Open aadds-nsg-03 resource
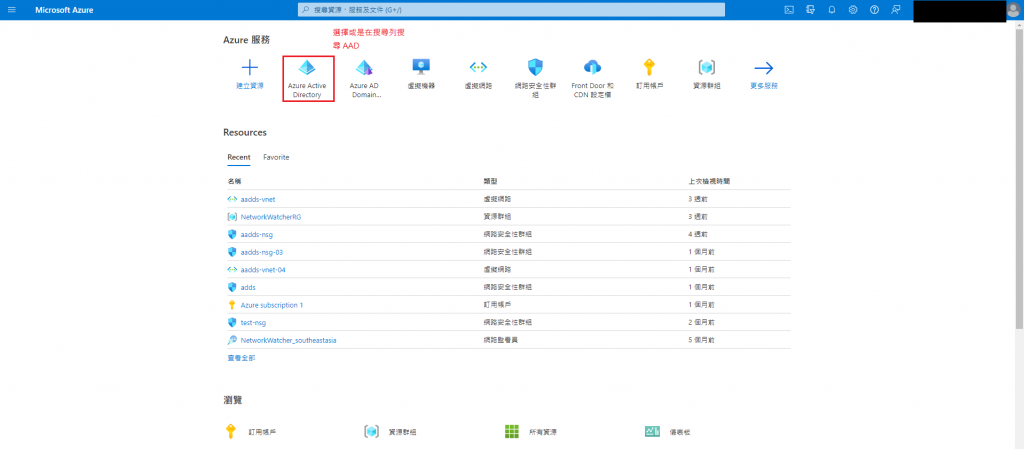Viewport: 1024px width, 449px height. [261, 252]
